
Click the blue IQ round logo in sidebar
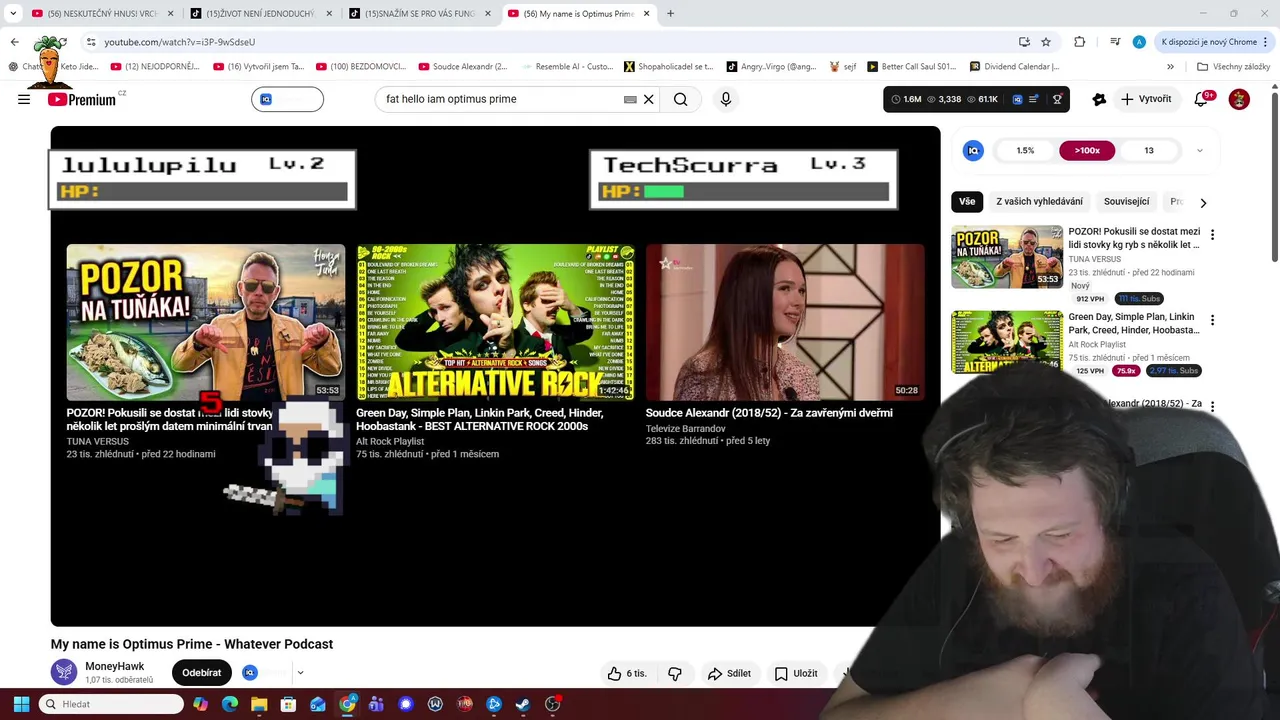pyautogui.click(x=972, y=150)
